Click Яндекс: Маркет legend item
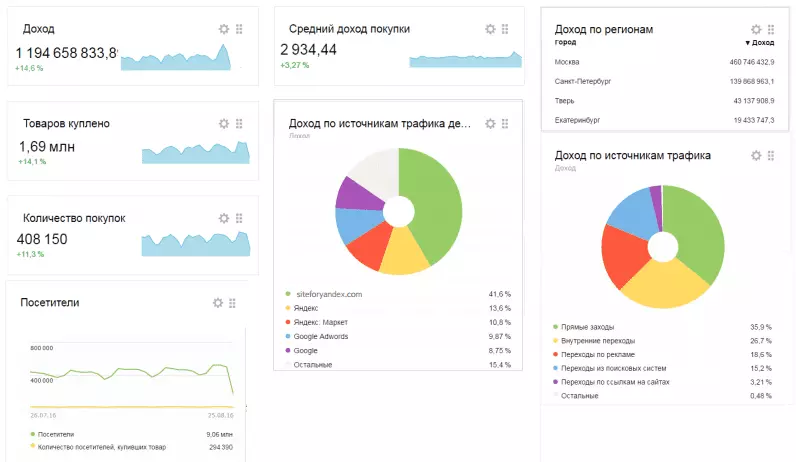796x462 pixels. coord(321,322)
